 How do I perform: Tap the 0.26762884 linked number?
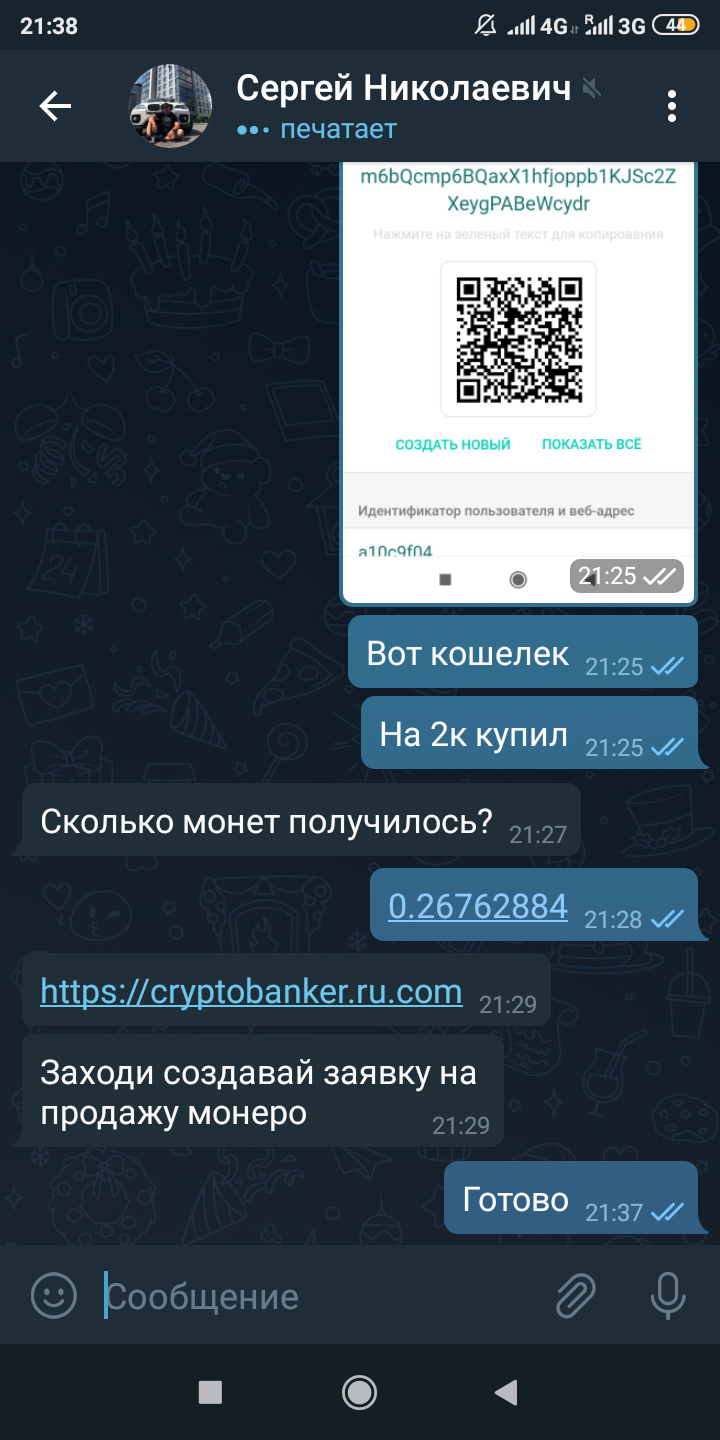pyautogui.click(x=478, y=906)
